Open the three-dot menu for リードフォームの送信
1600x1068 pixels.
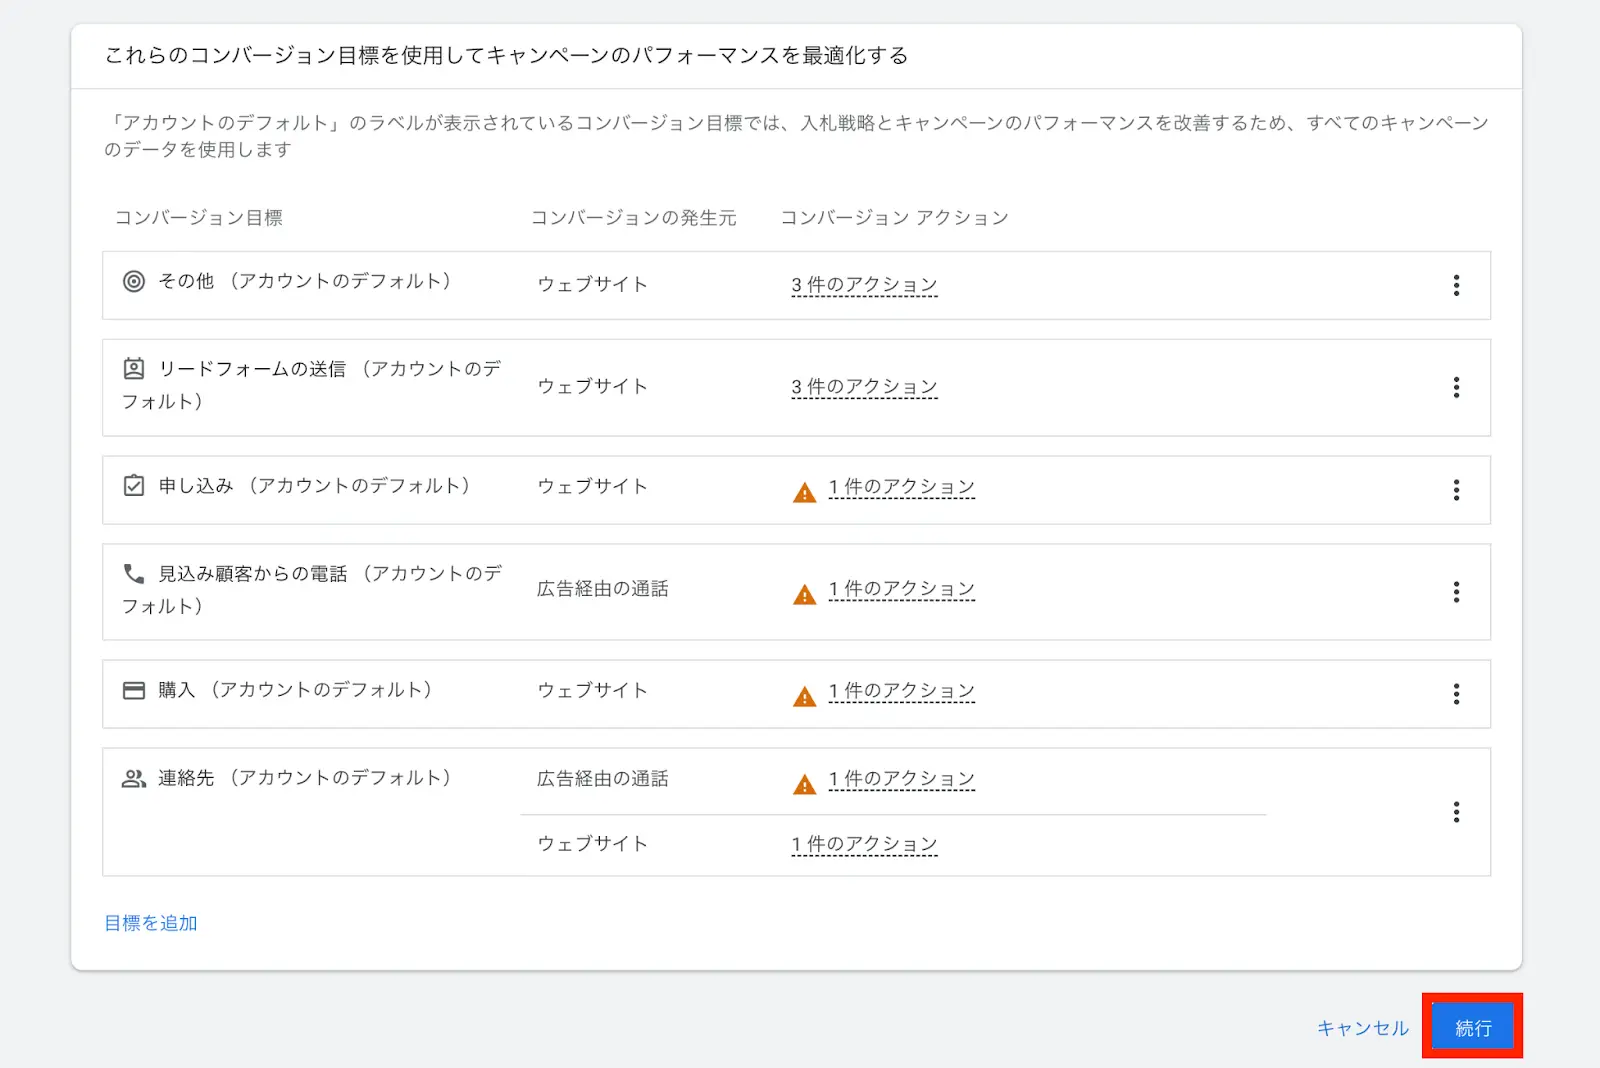click(1456, 388)
